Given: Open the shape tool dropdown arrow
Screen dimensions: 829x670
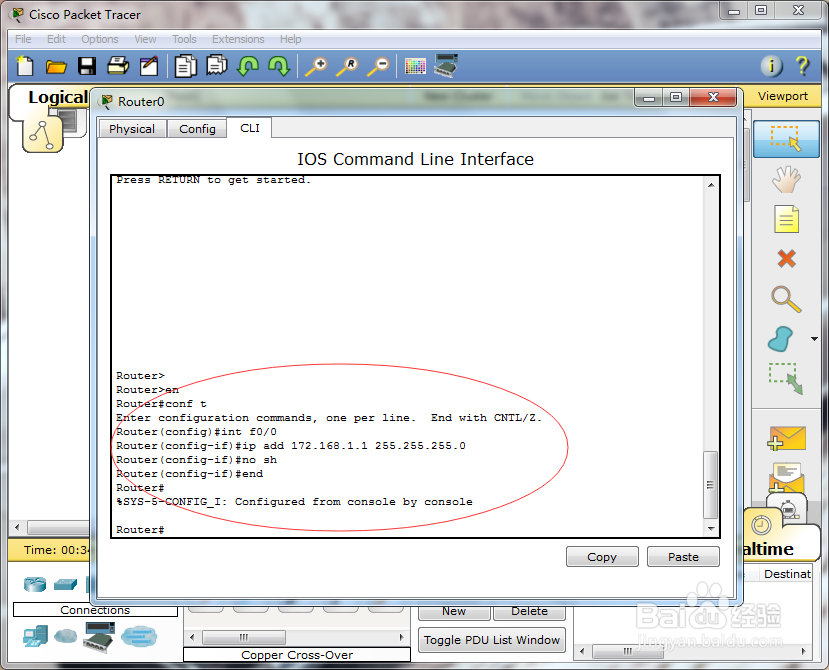Looking at the screenshot, I should click(814, 339).
